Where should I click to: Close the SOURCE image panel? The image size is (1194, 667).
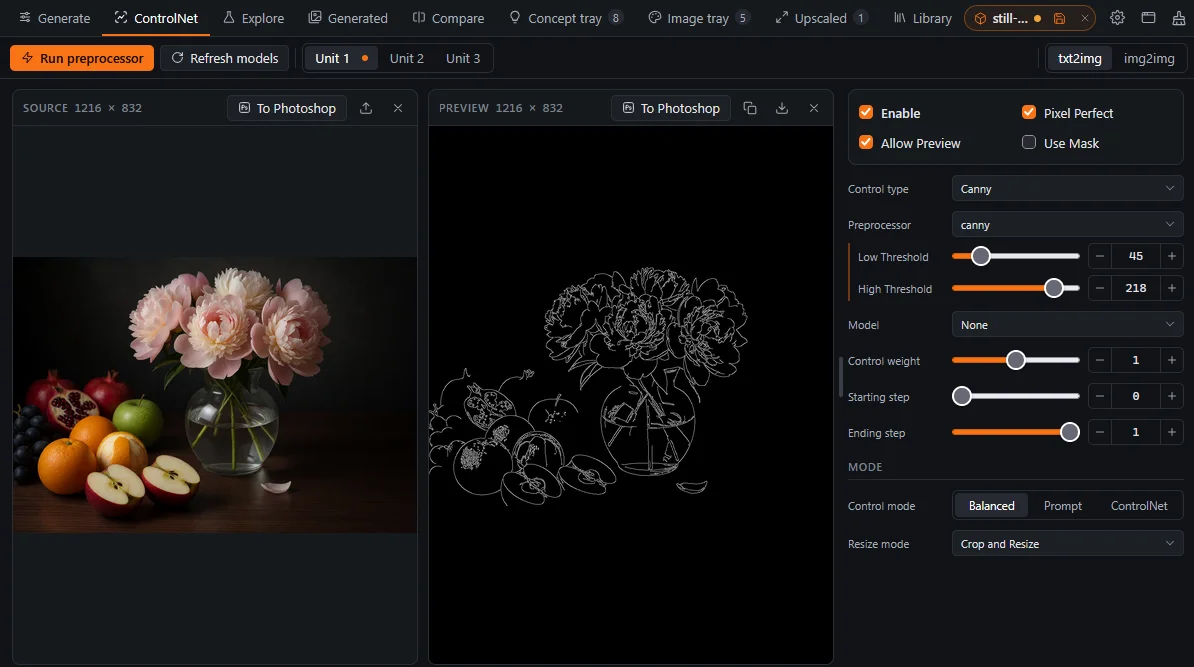[x=397, y=108]
